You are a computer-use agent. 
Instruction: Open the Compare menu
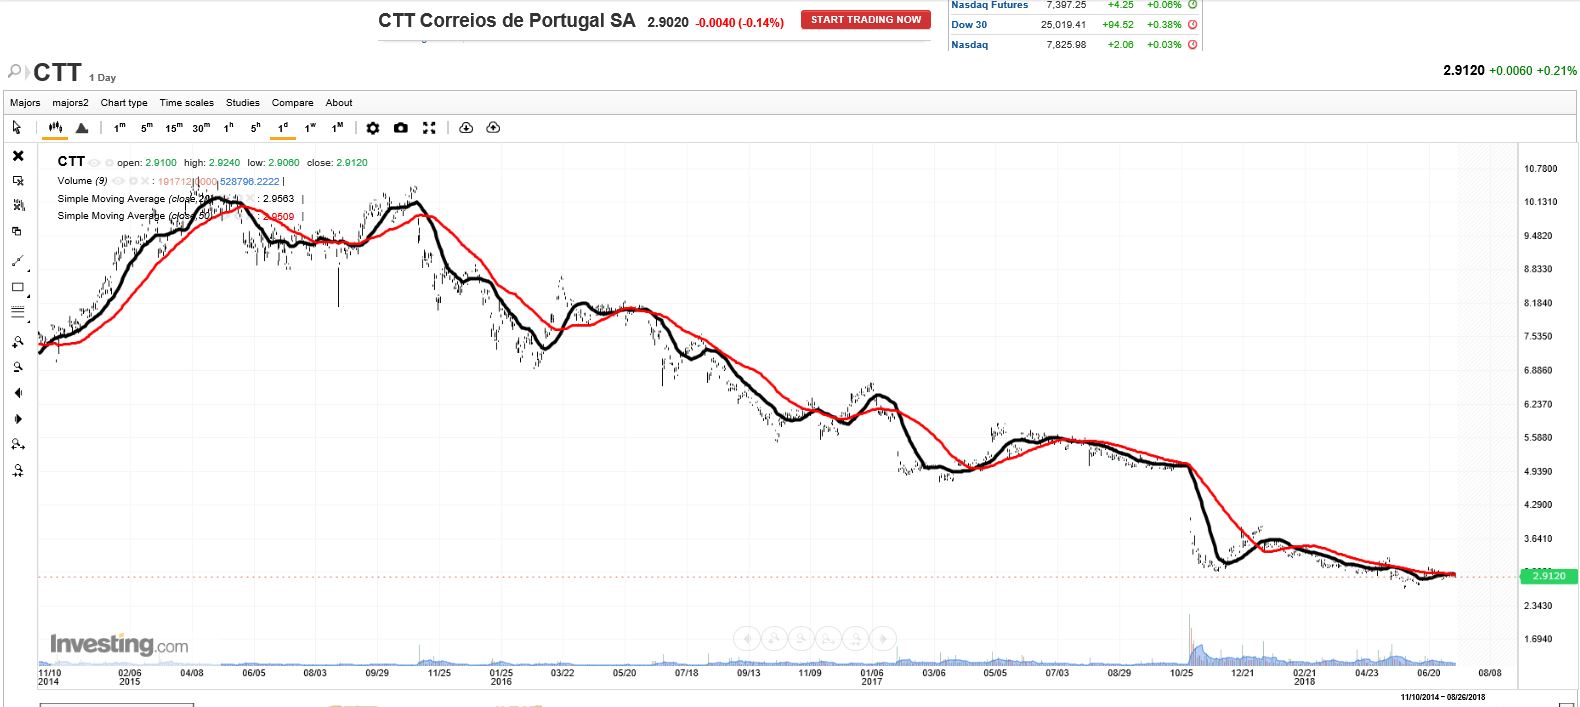(x=292, y=103)
